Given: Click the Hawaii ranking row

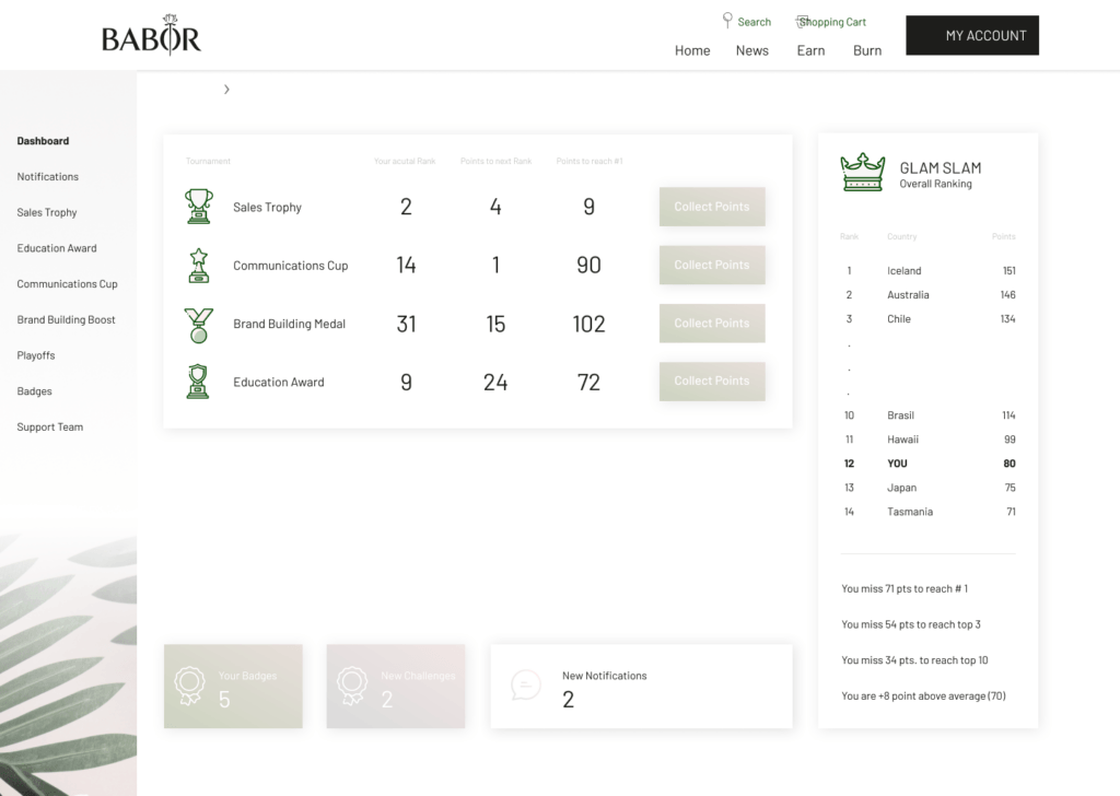Looking at the screenshot, I should 929,439.
